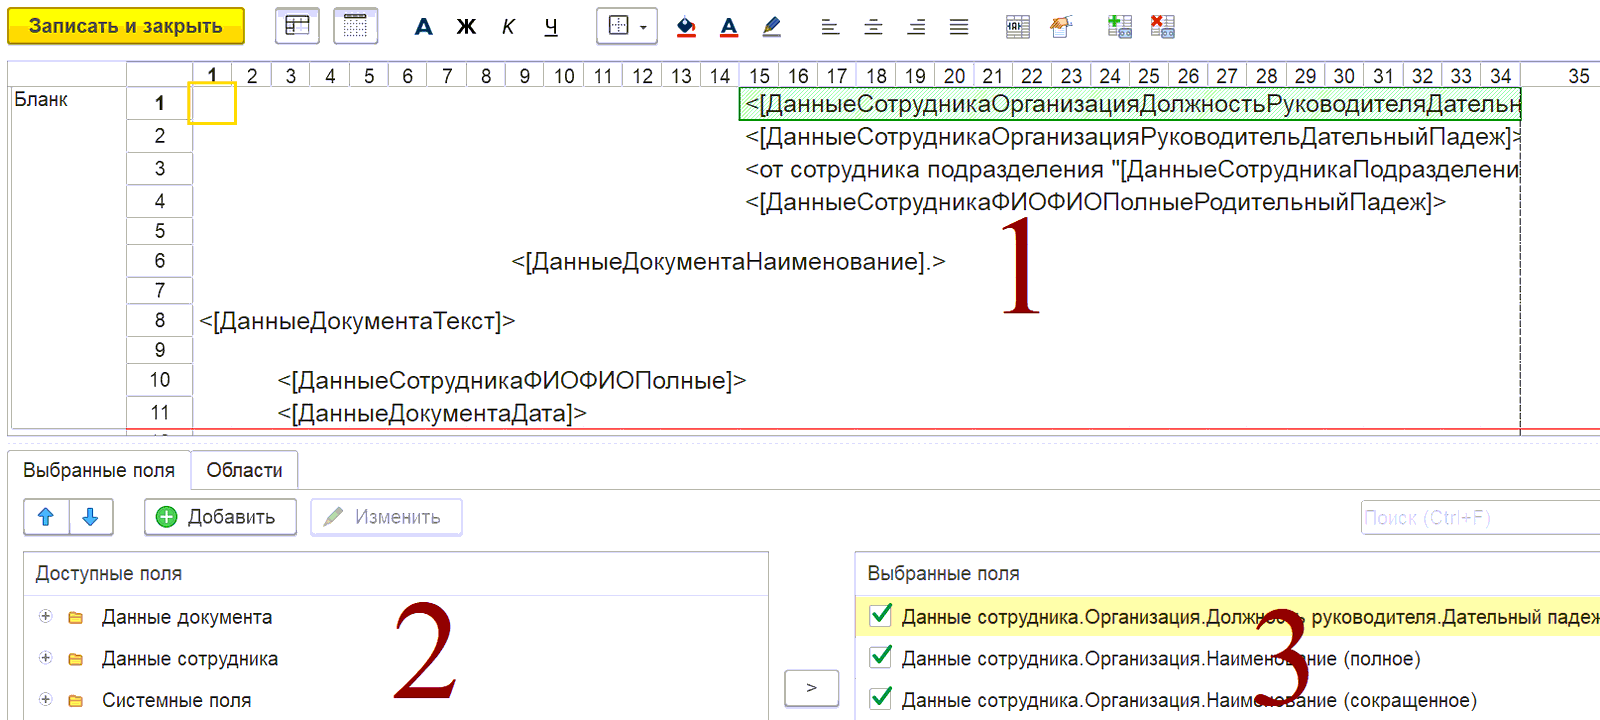Click the 'Изменить' button
Viewport: 1600px width, 720px height.
click(386, 517)
